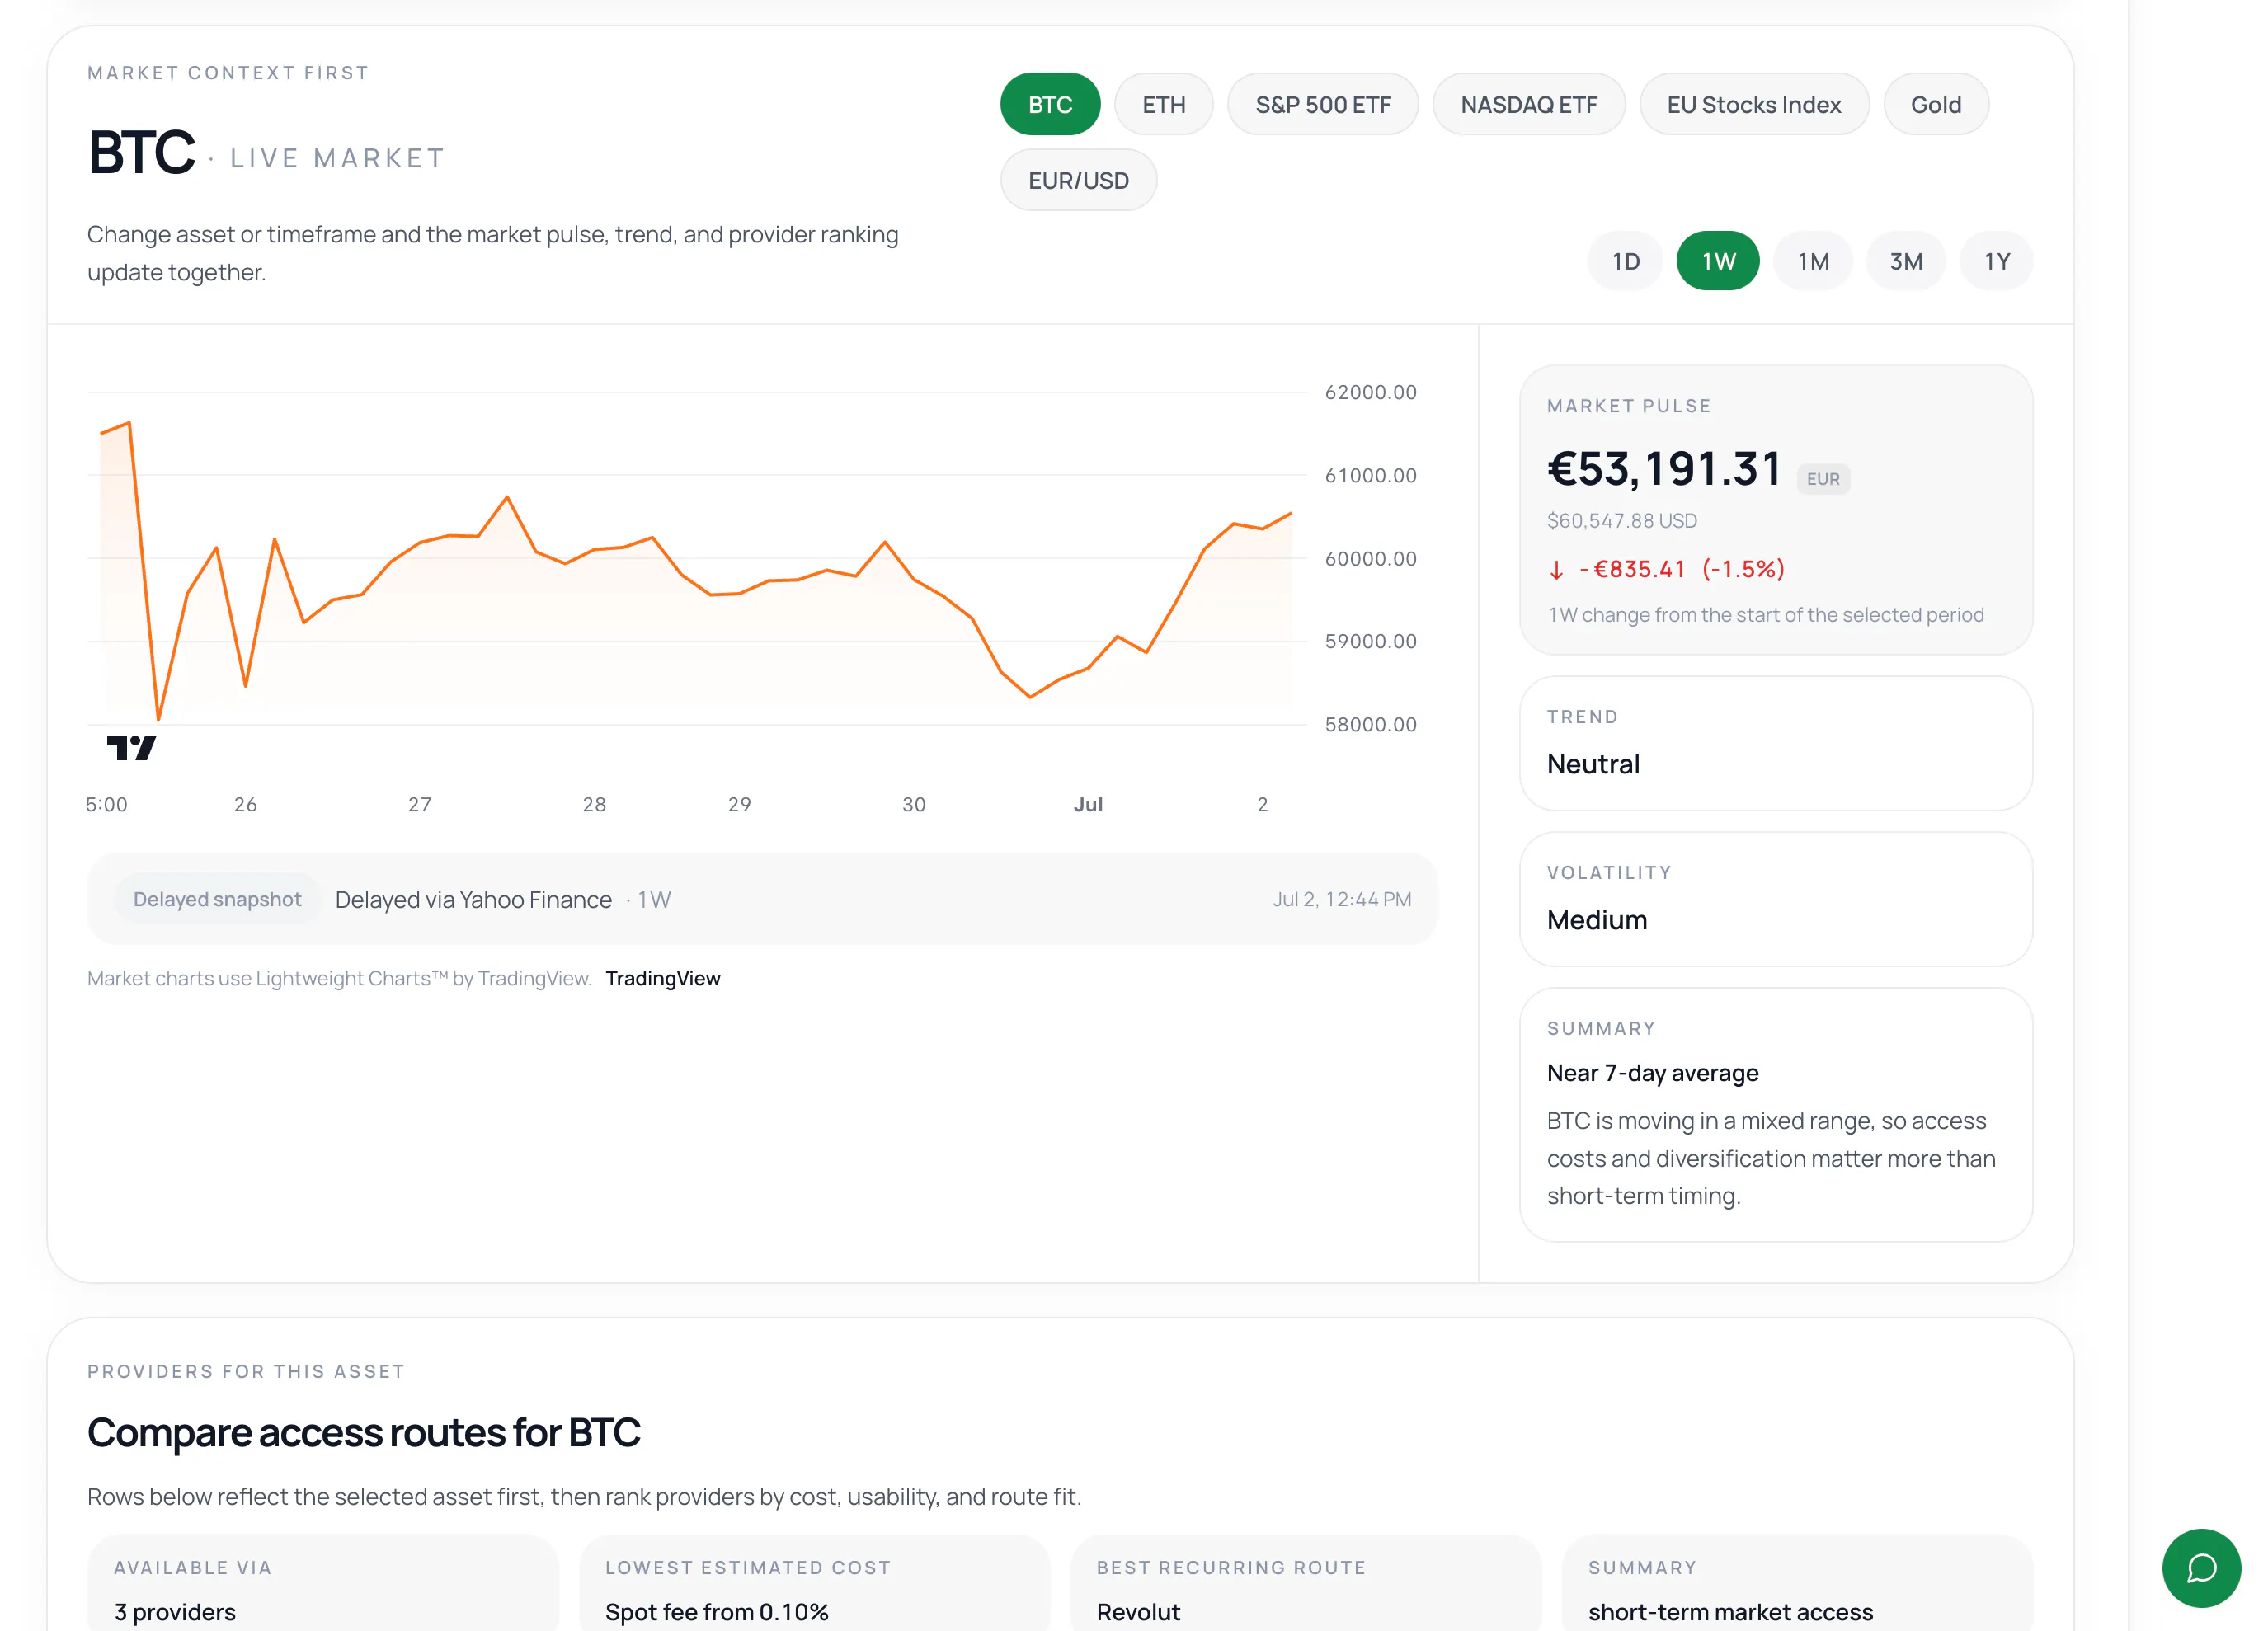2268x1631 pixels.
Task: Click the Near 7-day average summary
Action: [1652, 1073]
